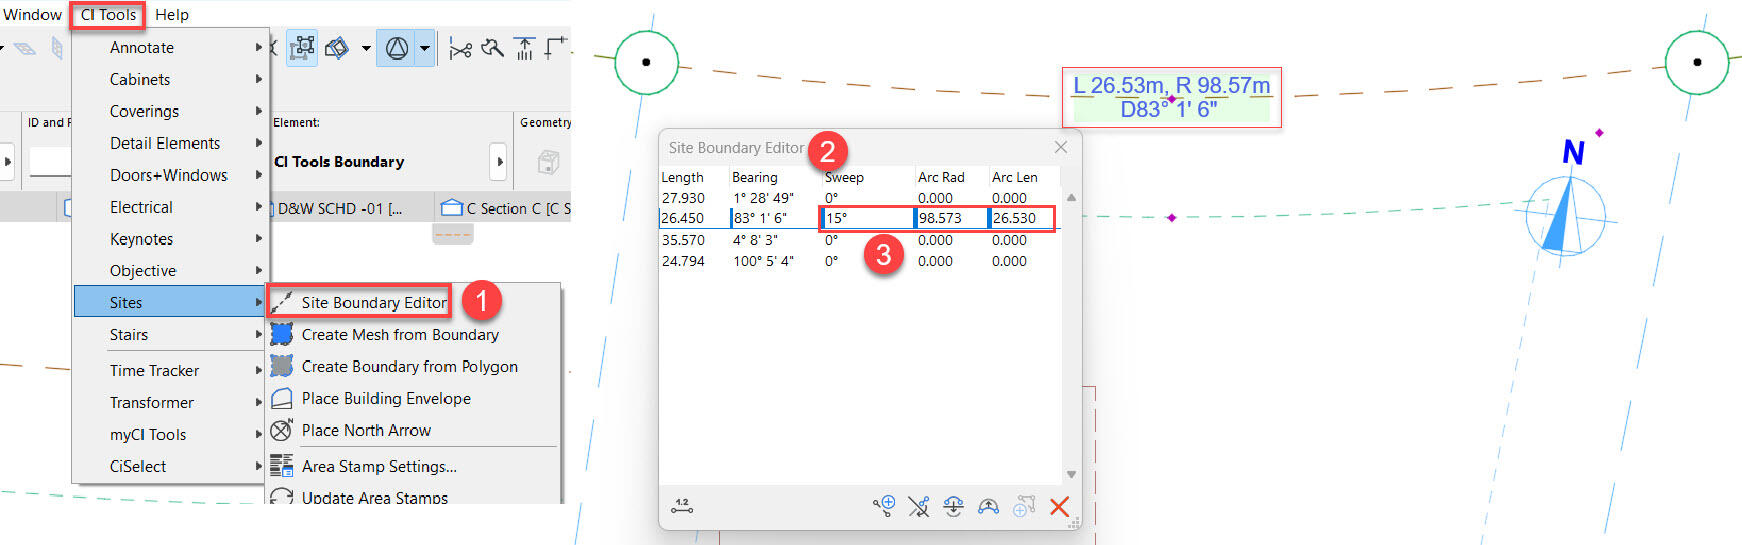
Task: Click the red X delete icon in editor
Action: point(1059,507)
